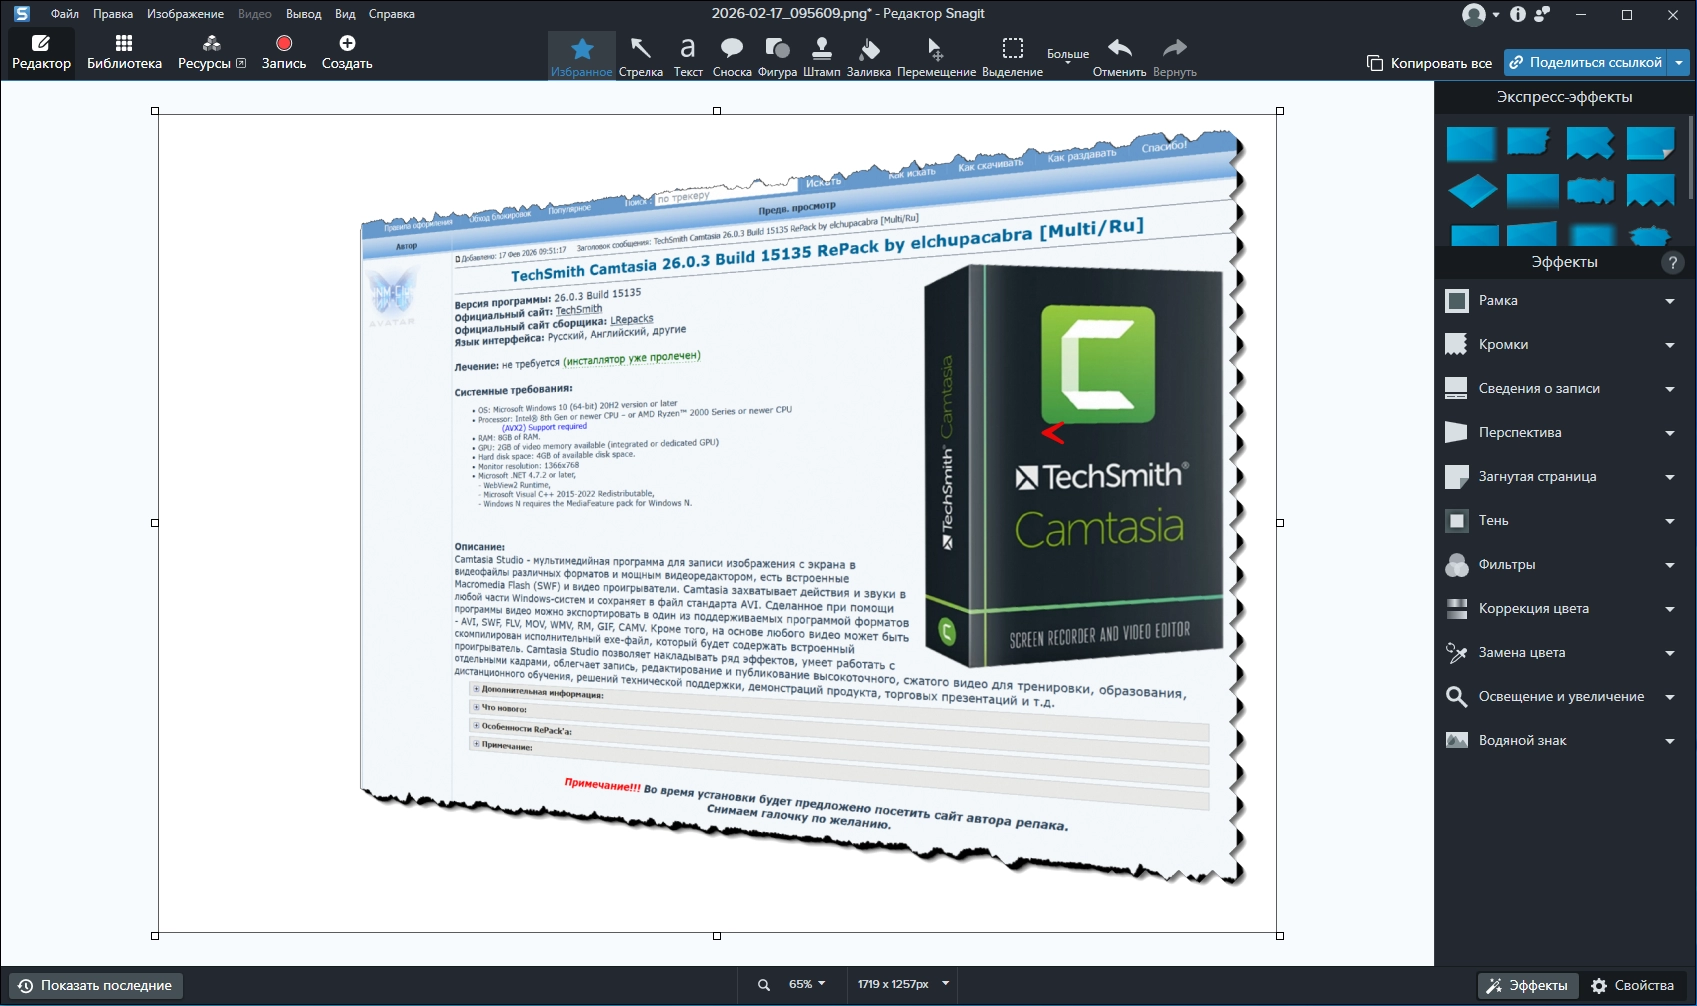This screenshot has width=1697, height=1006.
Task: Click the info icon in title bar
Action: point(1518,14)
